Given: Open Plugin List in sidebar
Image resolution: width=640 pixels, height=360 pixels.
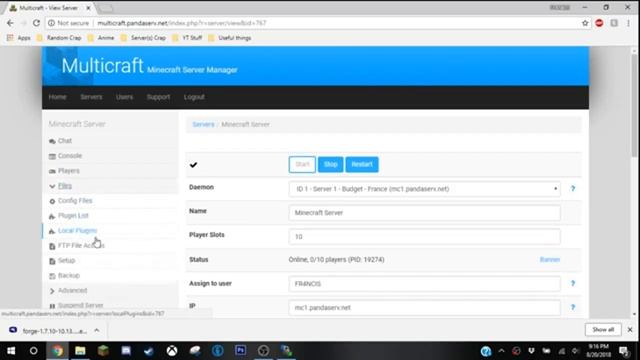Looking at the screenshot, I should pos(73,216).
